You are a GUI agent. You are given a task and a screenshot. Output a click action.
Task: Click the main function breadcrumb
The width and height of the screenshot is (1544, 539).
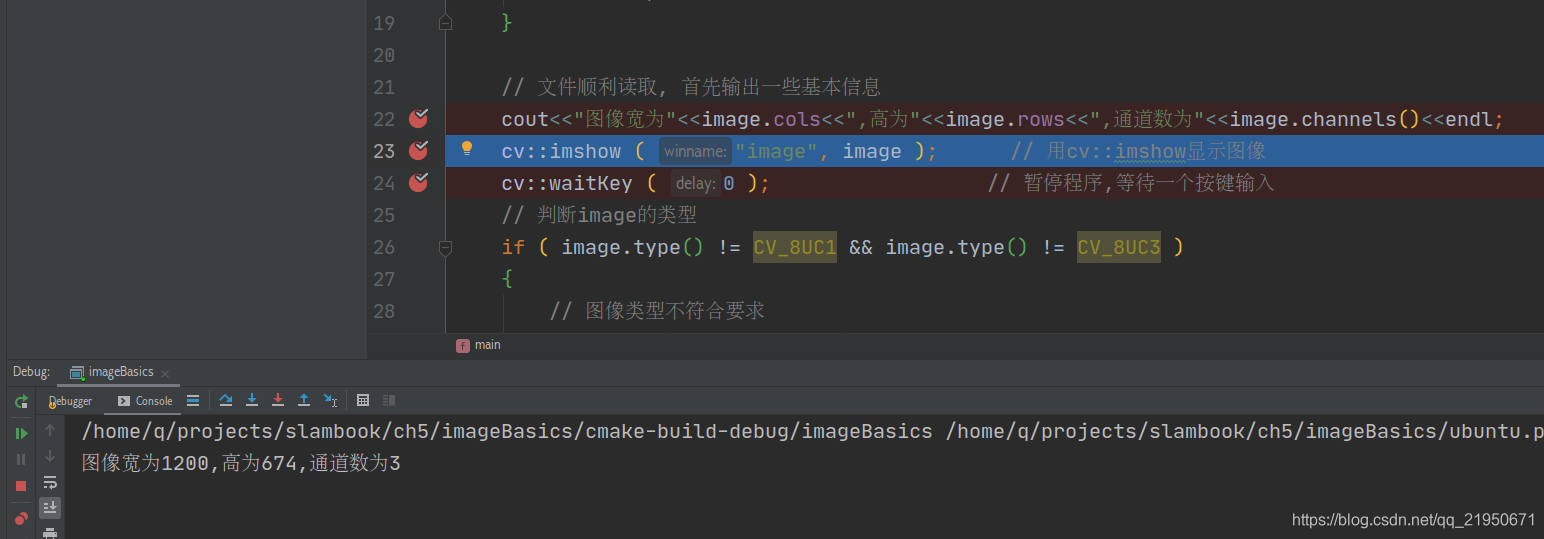coord(479,345)
